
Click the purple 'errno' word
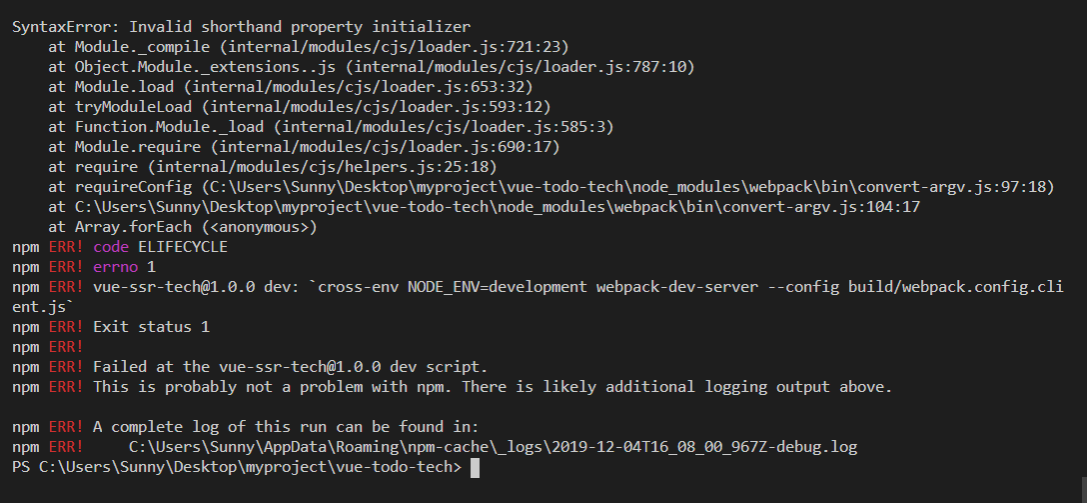116,267
